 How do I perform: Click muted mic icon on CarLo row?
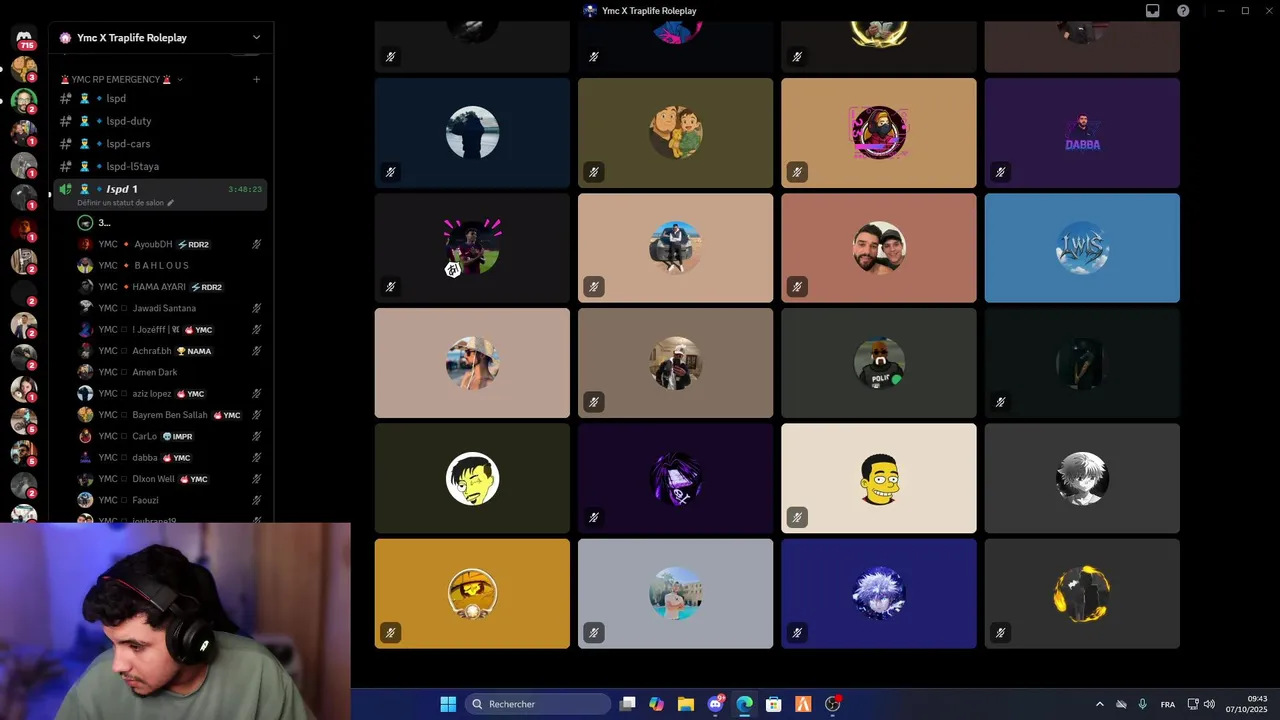tap(257, 436)
